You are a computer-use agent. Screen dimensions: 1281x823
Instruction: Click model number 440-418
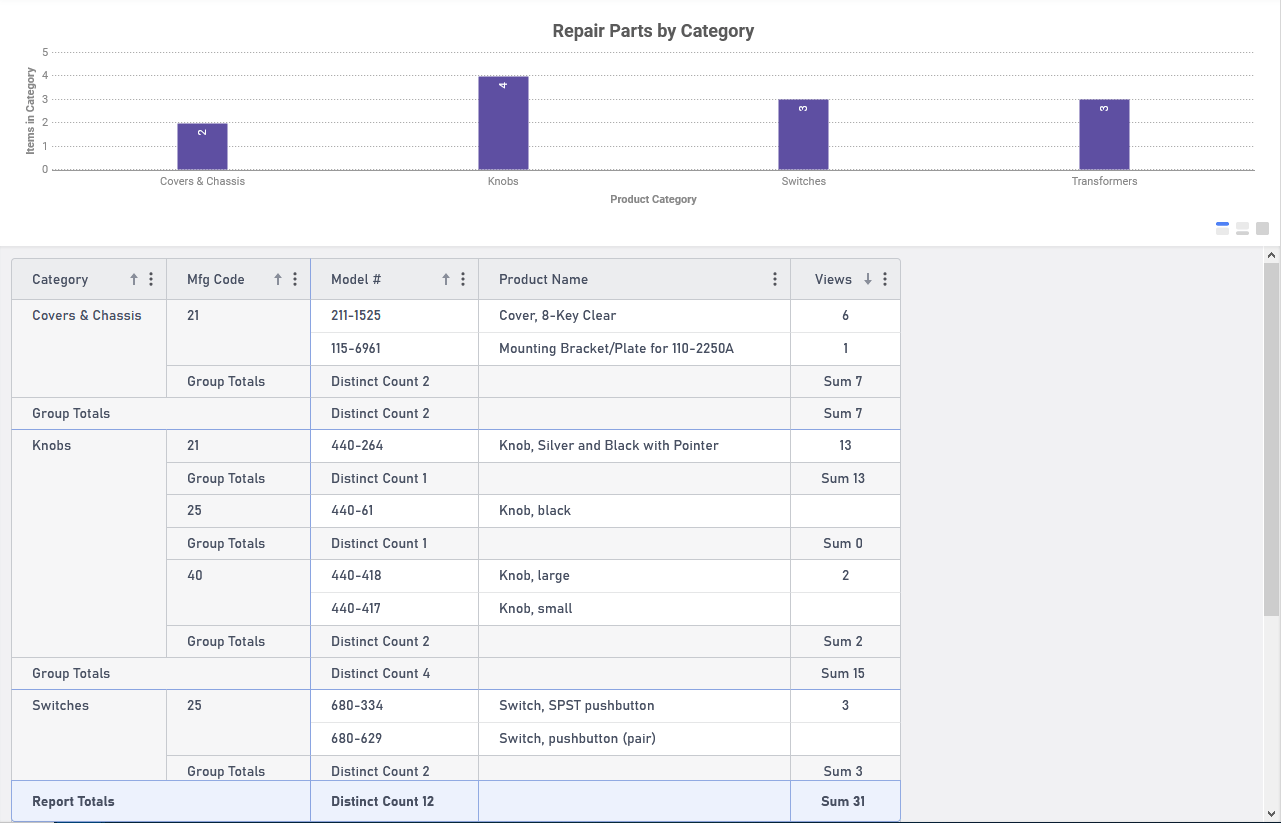click(356, 575)
